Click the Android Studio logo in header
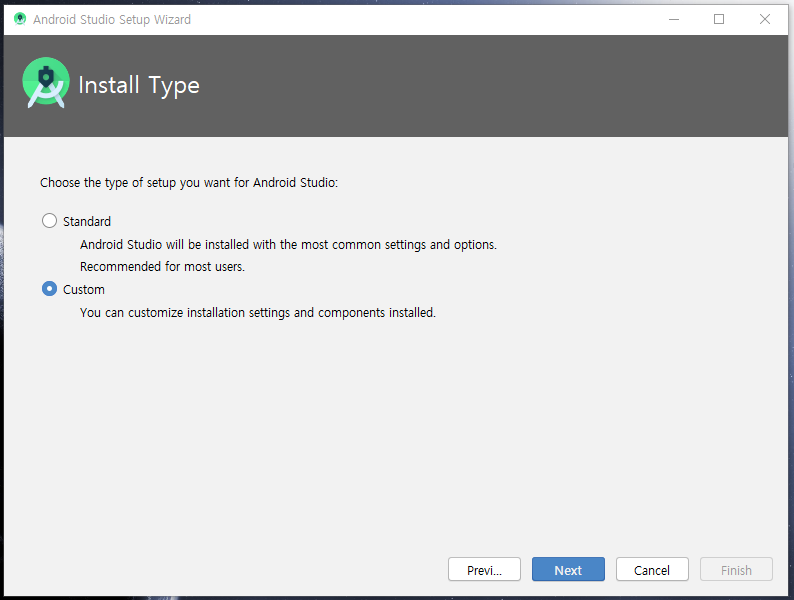This screenshot has width=794, height=600. [x=46, y=83]
